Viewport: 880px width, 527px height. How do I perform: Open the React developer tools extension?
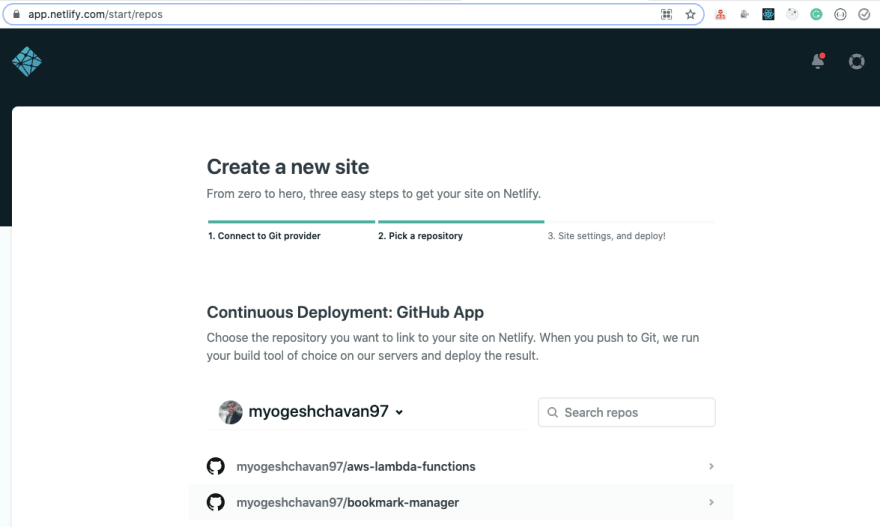768,15
